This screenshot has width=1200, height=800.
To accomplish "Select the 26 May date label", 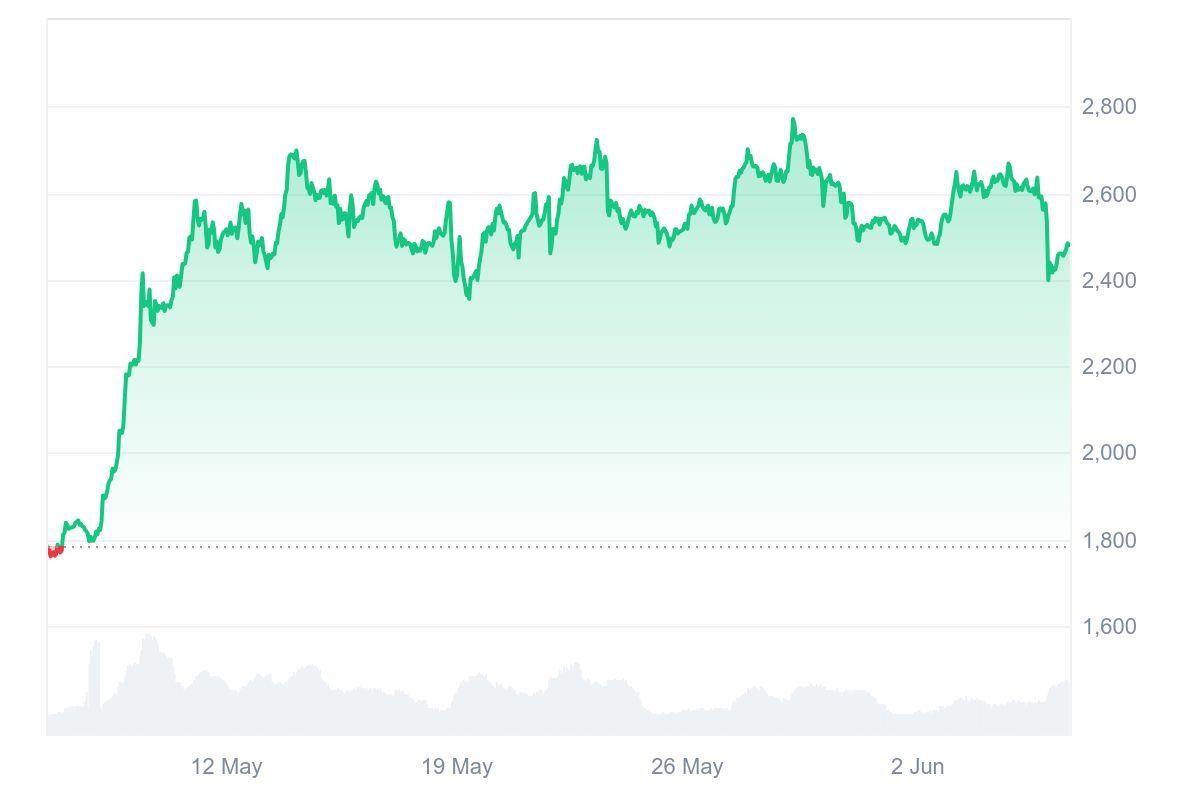I will pos(687,767).
